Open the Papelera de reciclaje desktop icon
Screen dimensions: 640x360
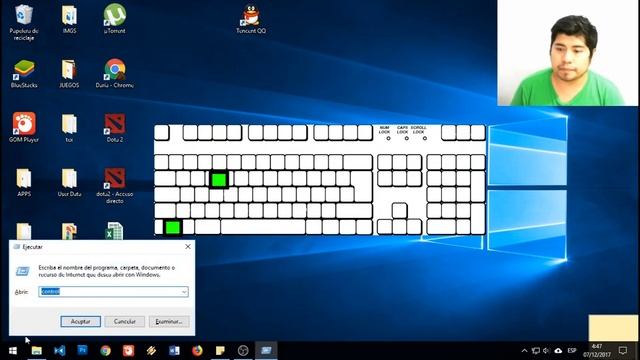click(x=24, y=22)
